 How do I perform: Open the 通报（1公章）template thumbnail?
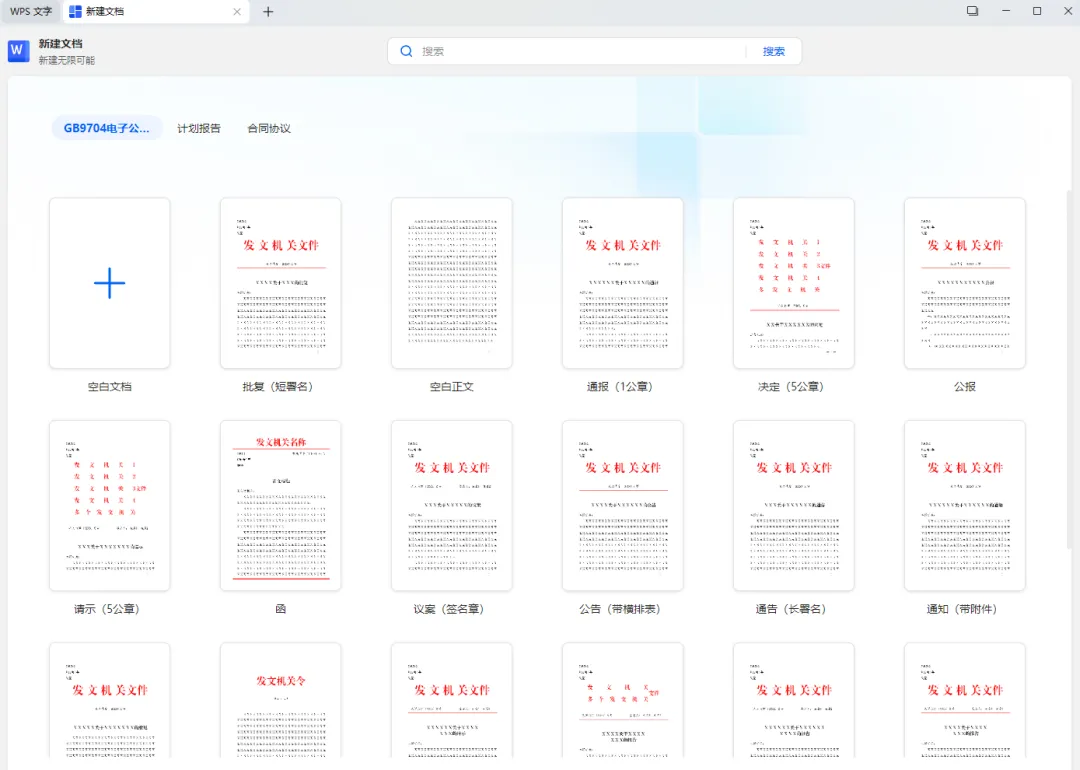tap(623, 283)
